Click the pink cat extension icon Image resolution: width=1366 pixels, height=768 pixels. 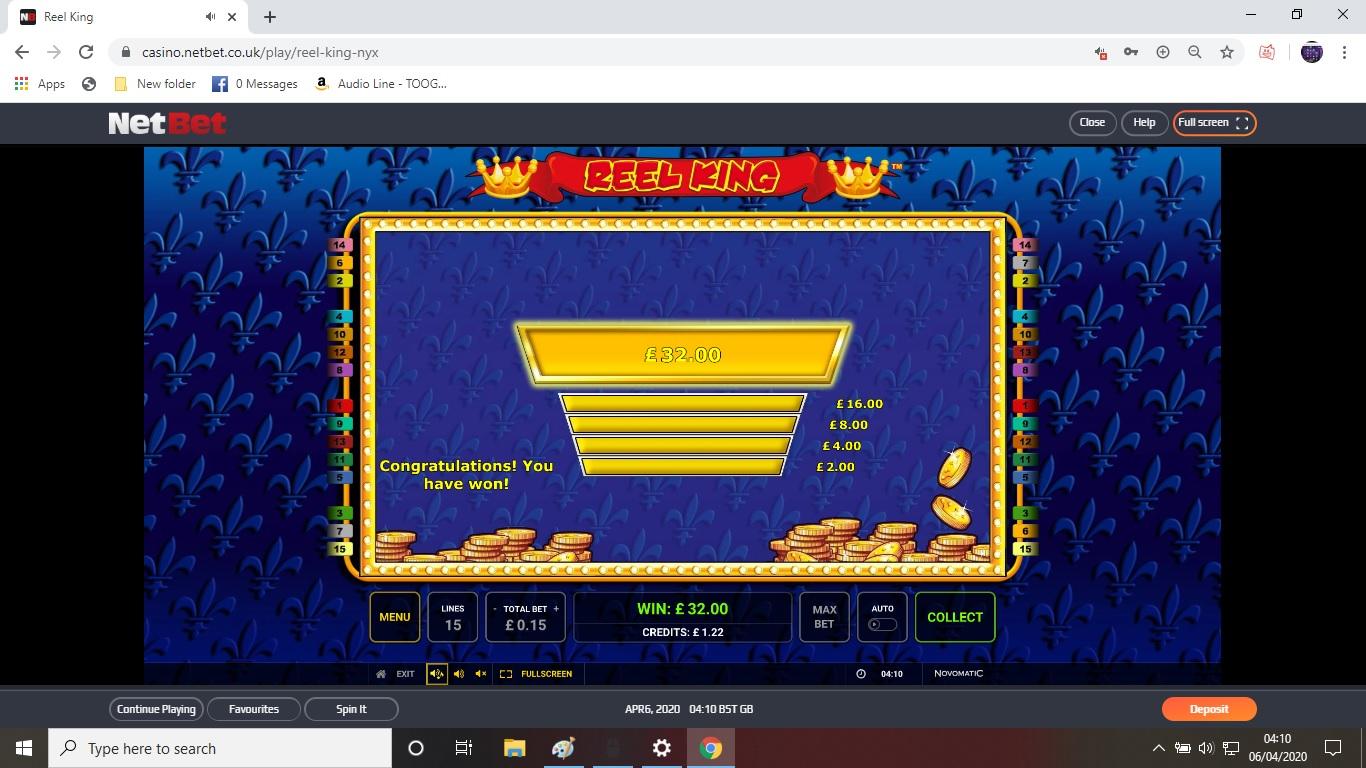pos(1267,52)
